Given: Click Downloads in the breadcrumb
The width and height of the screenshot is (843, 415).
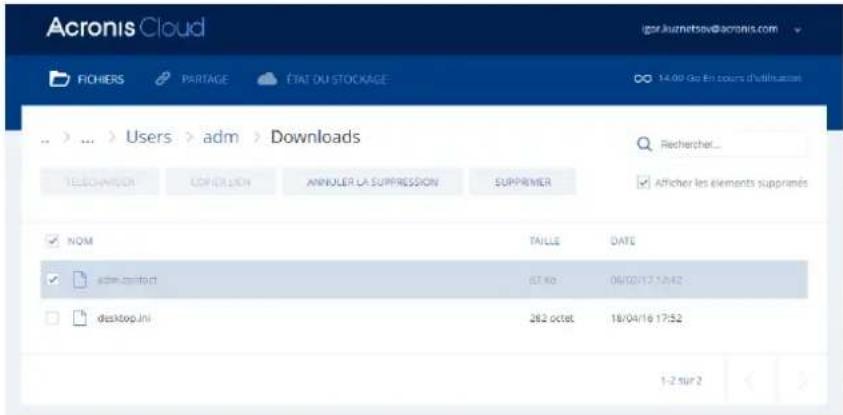Looking at the screenshot, I should point(316,137).
